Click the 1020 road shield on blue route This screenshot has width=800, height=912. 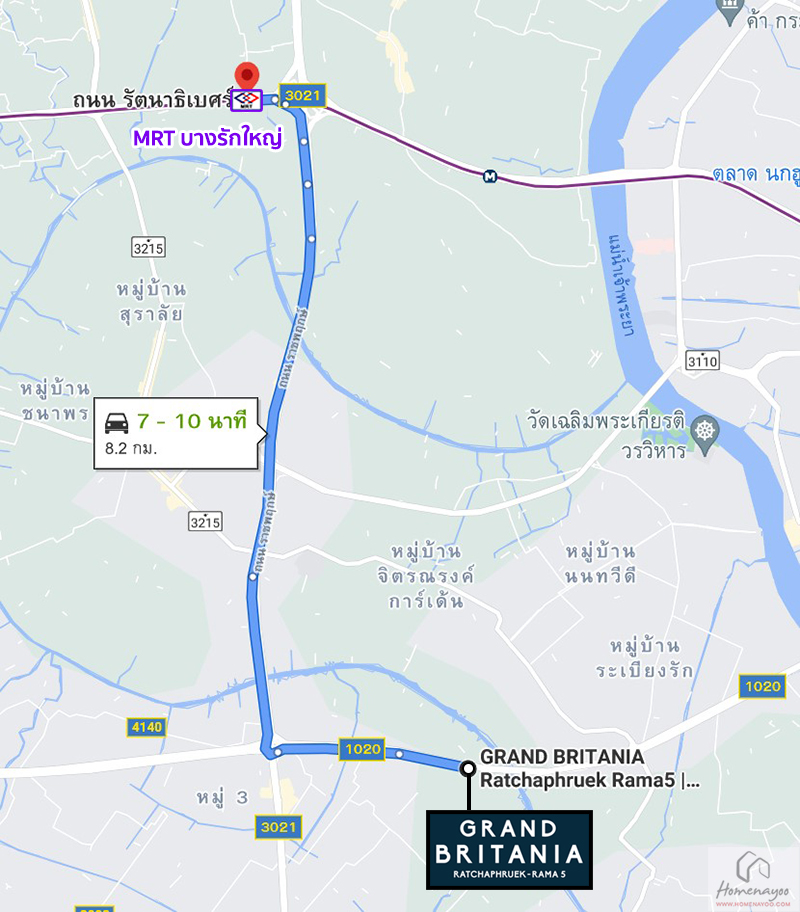click(362, 749)
